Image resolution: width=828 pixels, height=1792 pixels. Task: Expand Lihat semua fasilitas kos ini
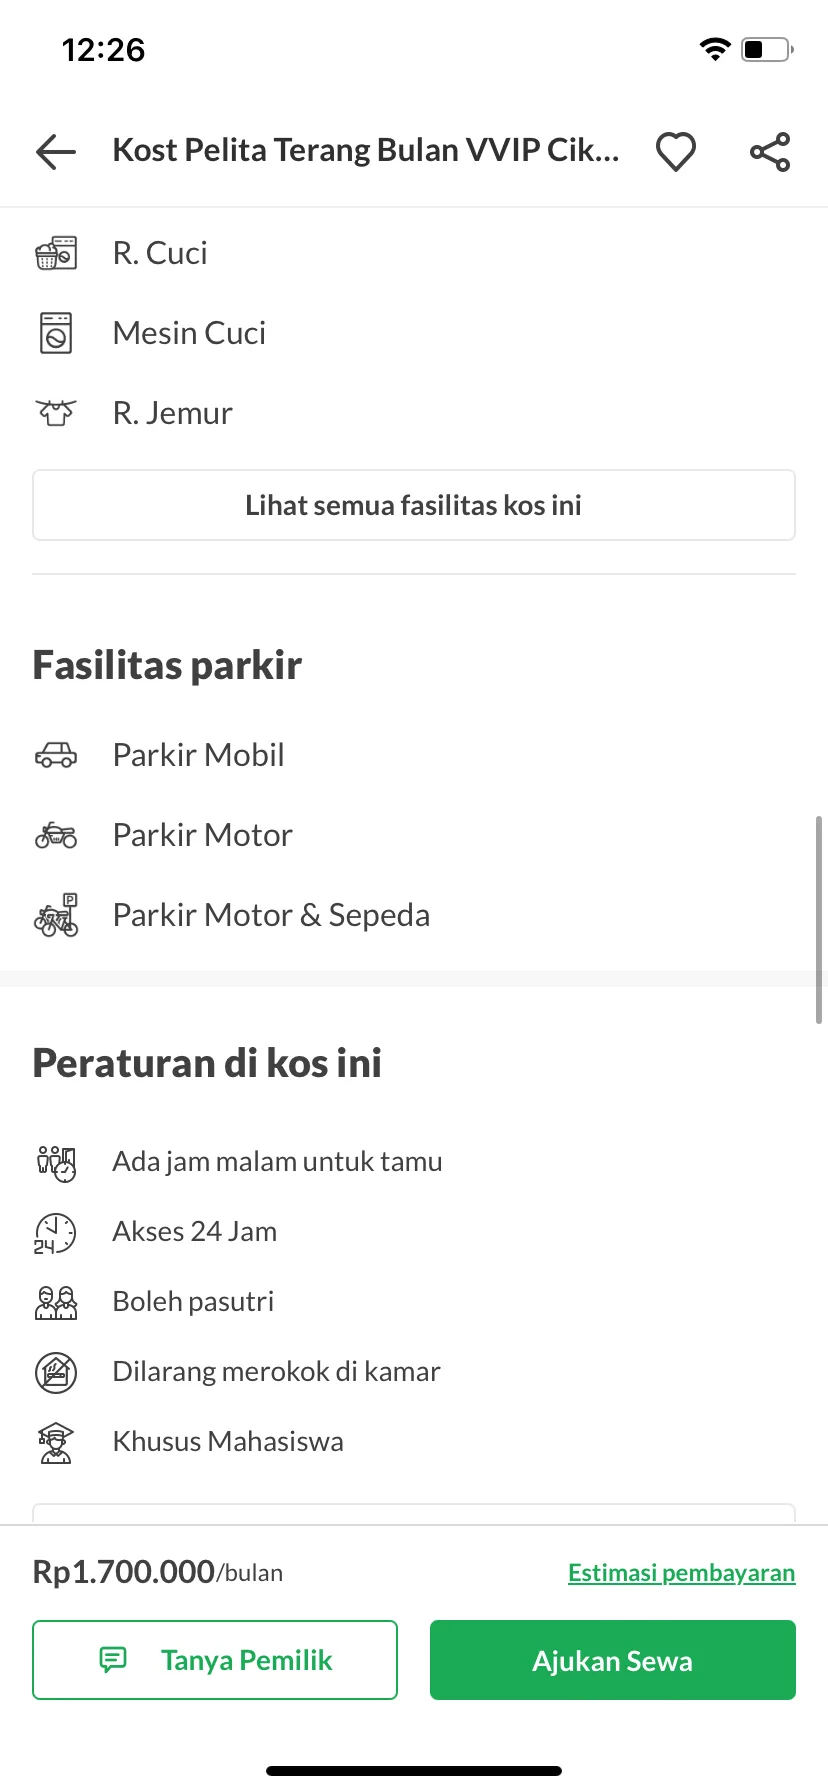[414, 505]
